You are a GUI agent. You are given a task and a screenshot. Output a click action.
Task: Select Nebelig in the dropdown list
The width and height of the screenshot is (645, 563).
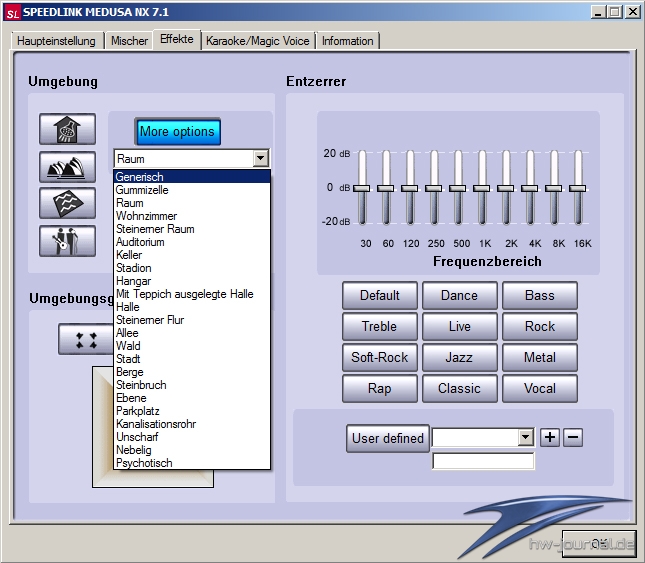tap(192, 450)
